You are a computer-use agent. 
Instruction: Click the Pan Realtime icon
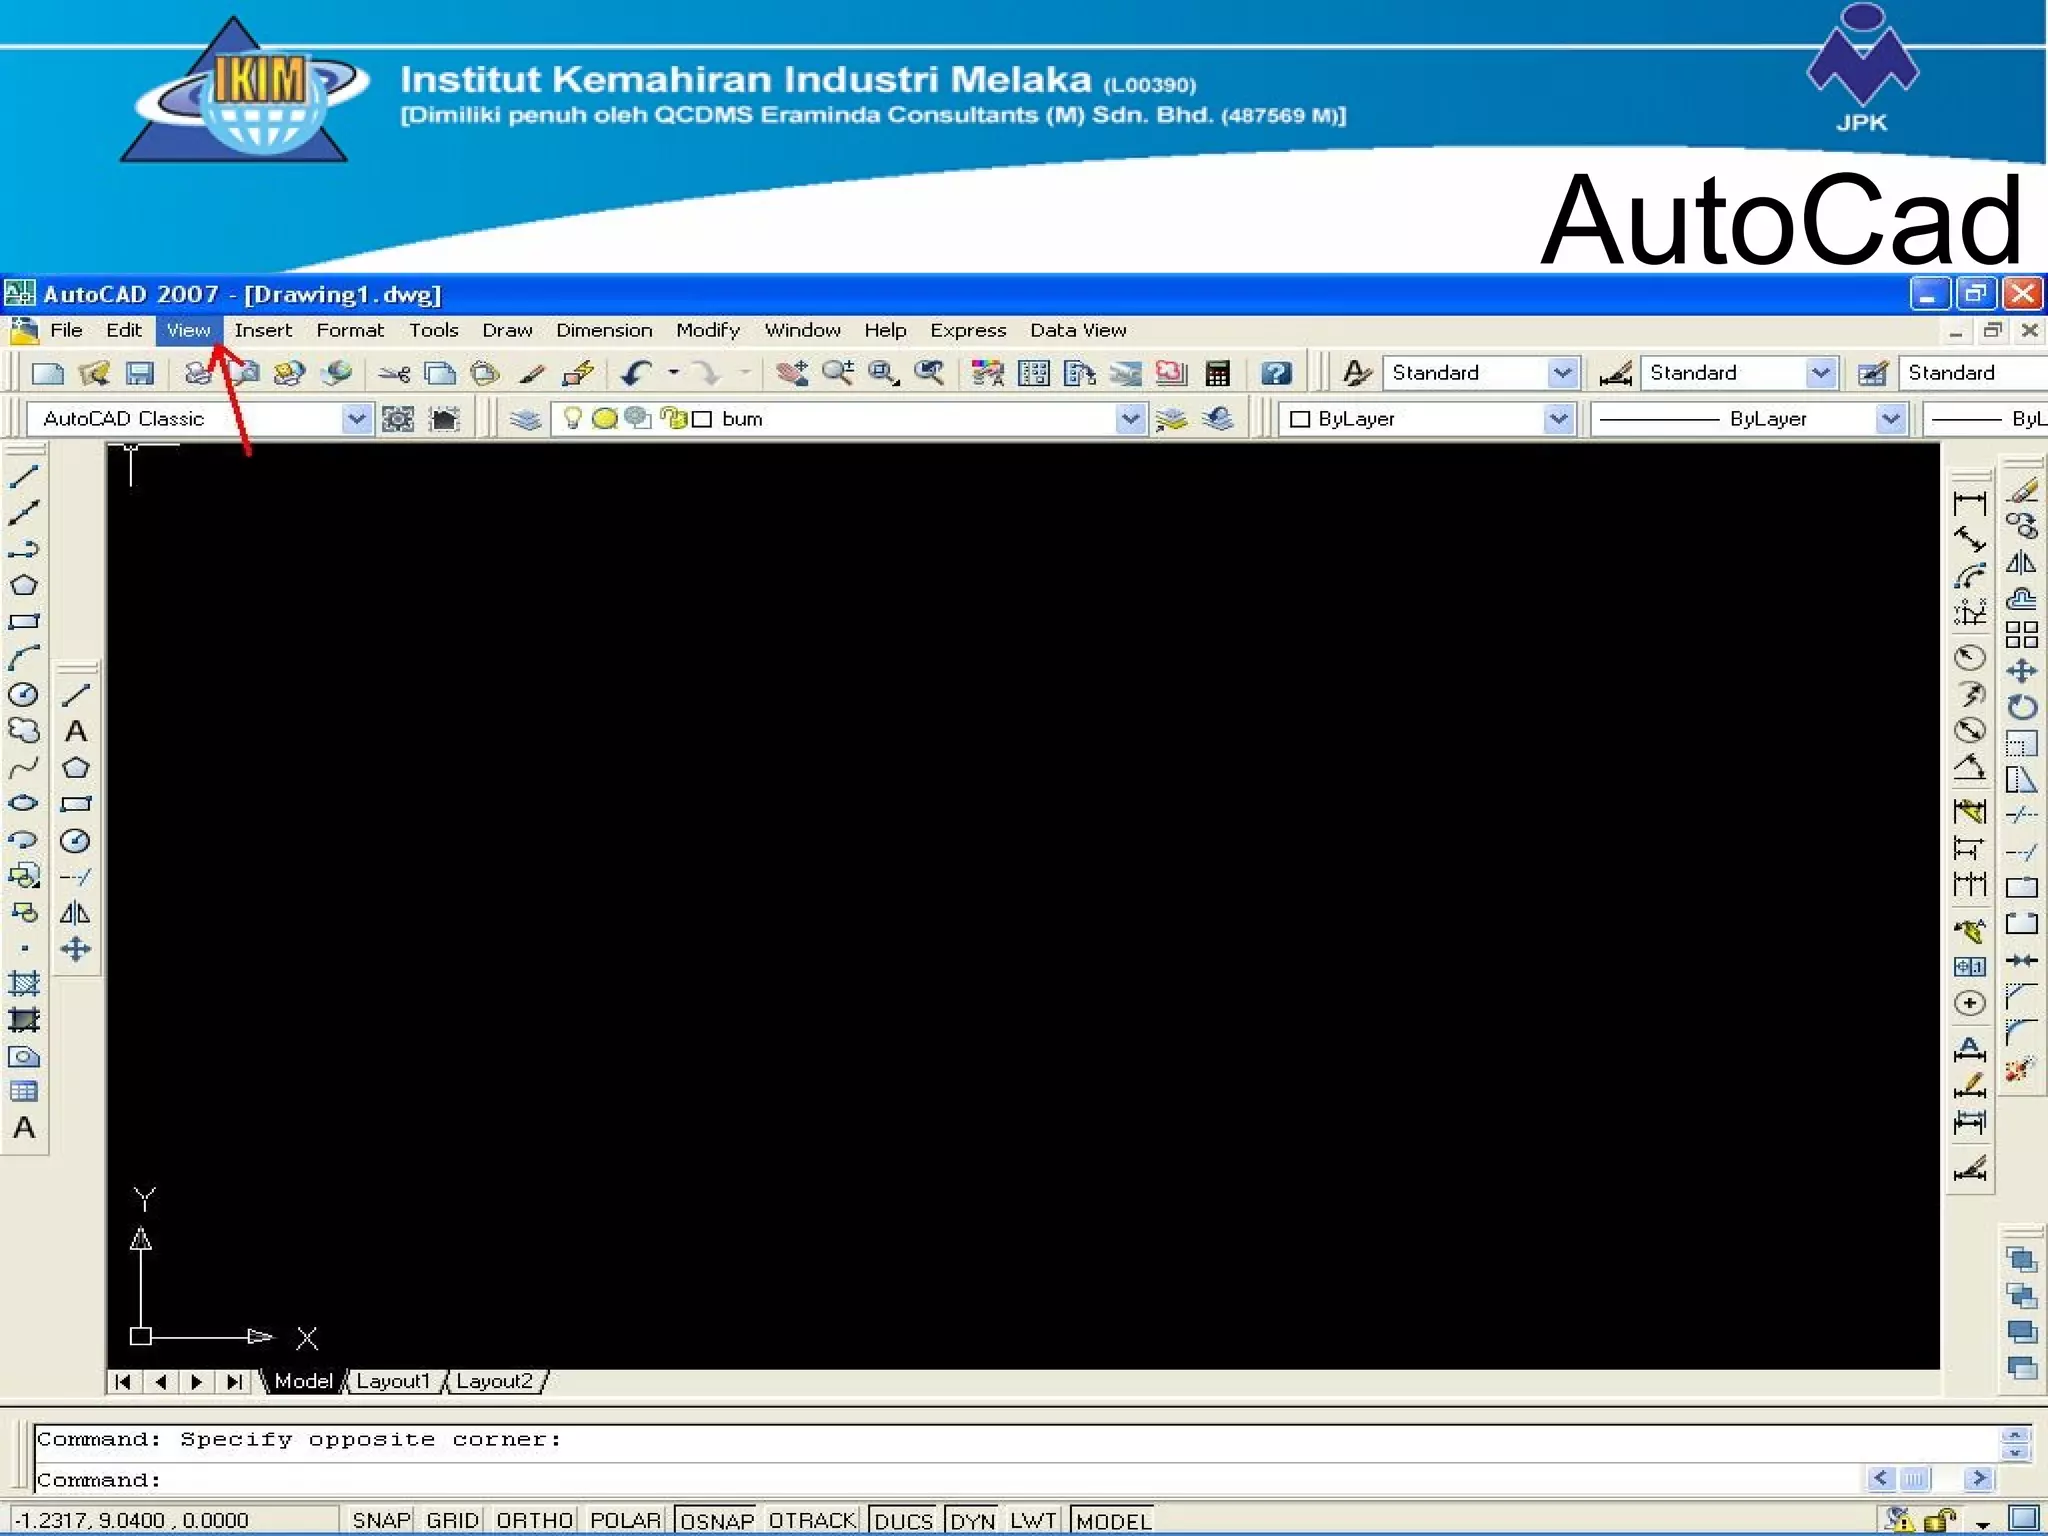(x=792, y=374)
